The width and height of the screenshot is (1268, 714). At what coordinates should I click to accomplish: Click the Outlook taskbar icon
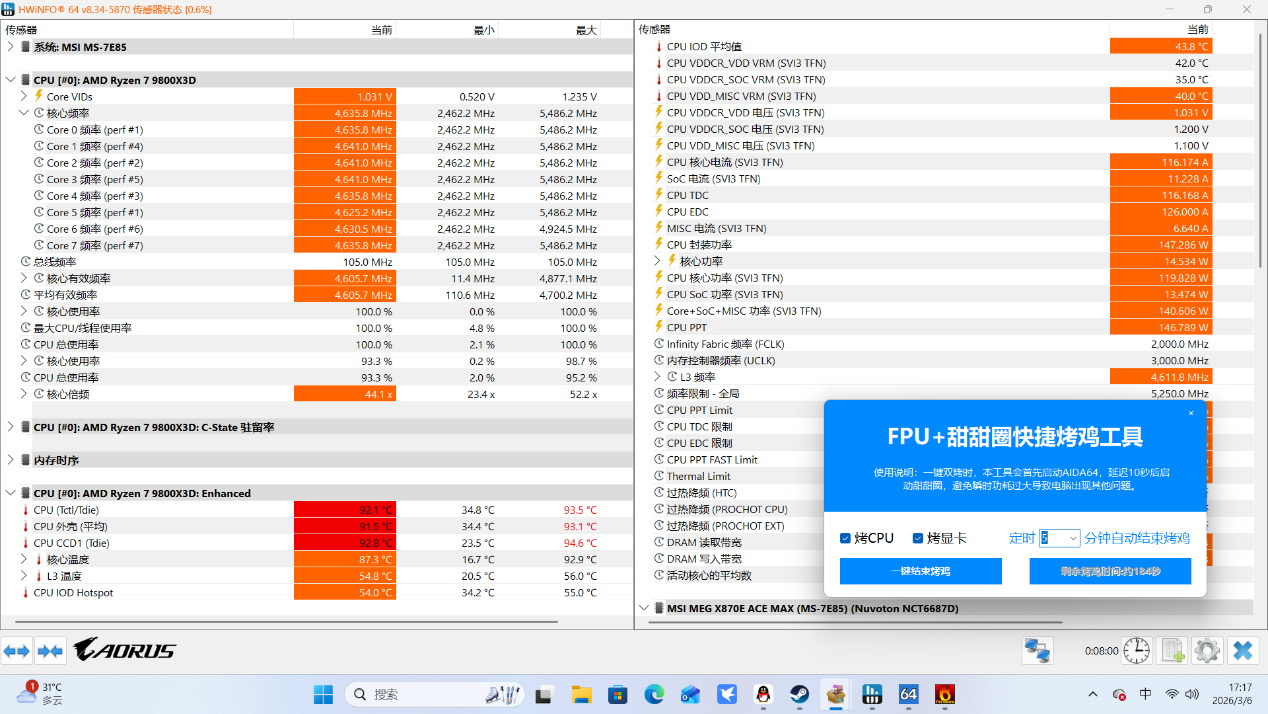pos(690,694)
